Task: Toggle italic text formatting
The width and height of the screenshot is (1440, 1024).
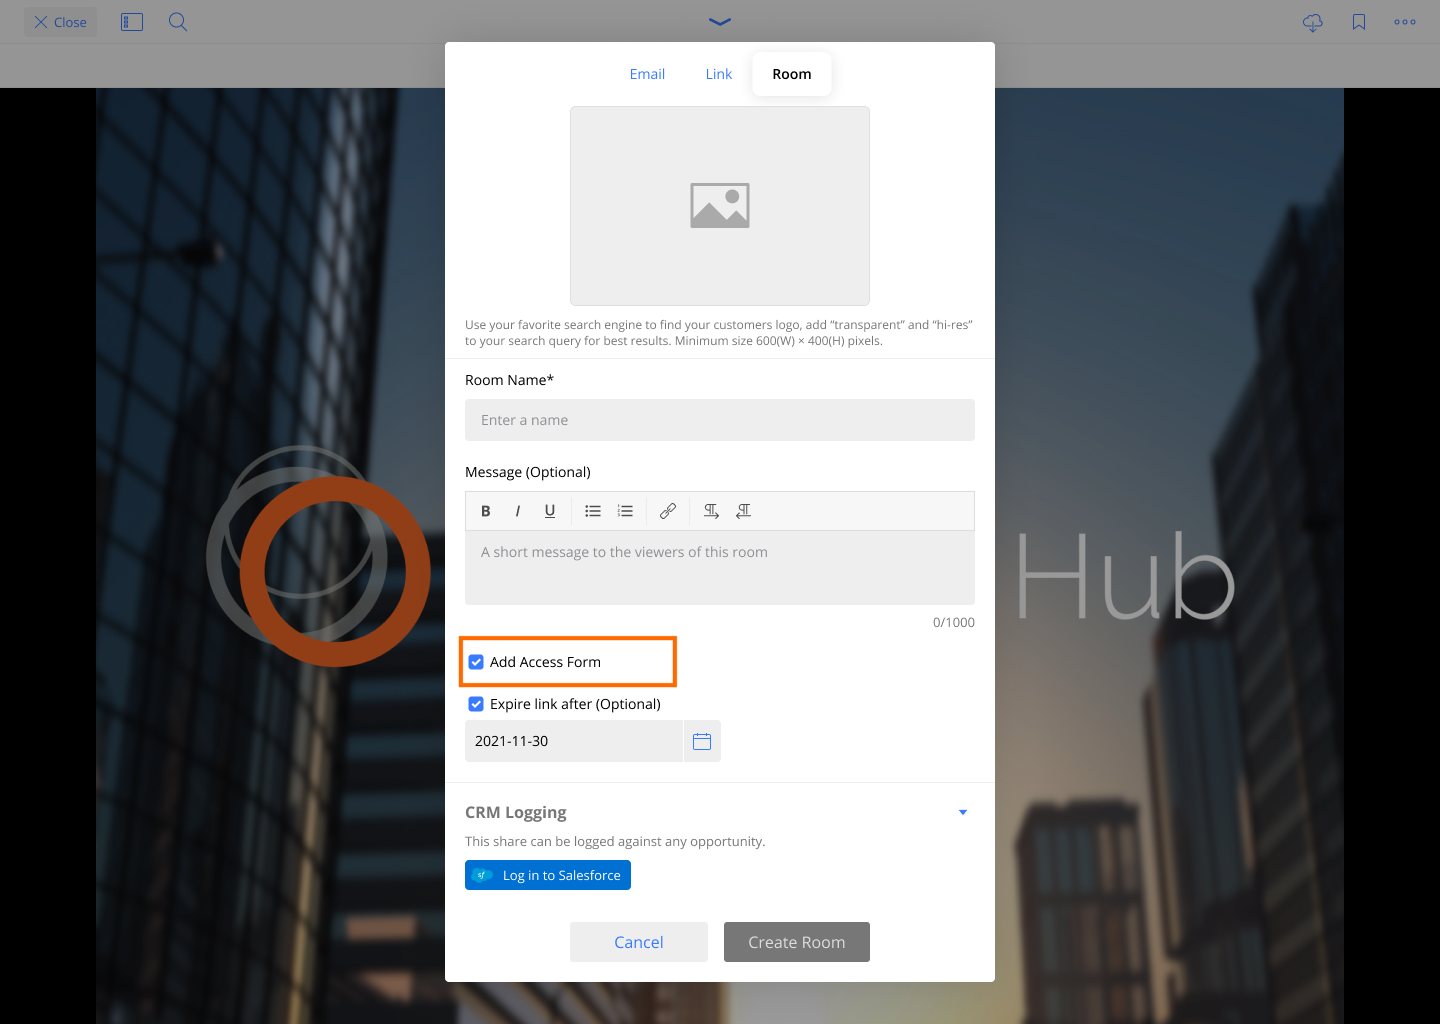Action: pyautogui.click(x=517, y=511)
